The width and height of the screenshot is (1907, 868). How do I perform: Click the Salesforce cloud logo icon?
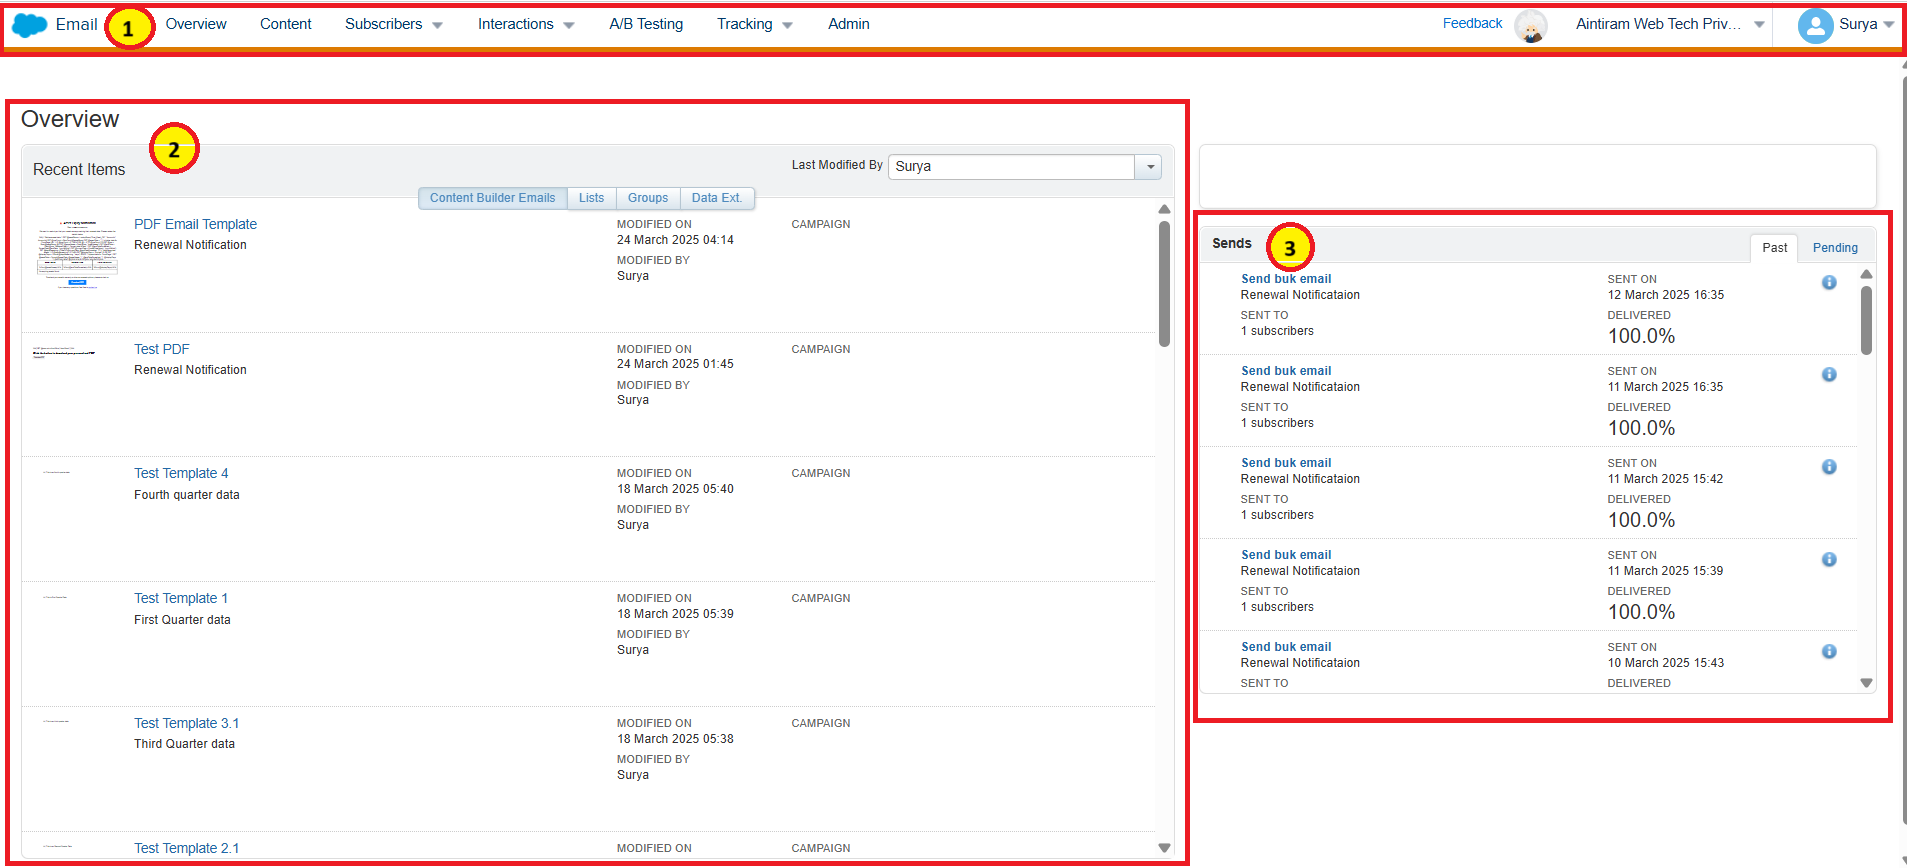[x=30, y=25]
